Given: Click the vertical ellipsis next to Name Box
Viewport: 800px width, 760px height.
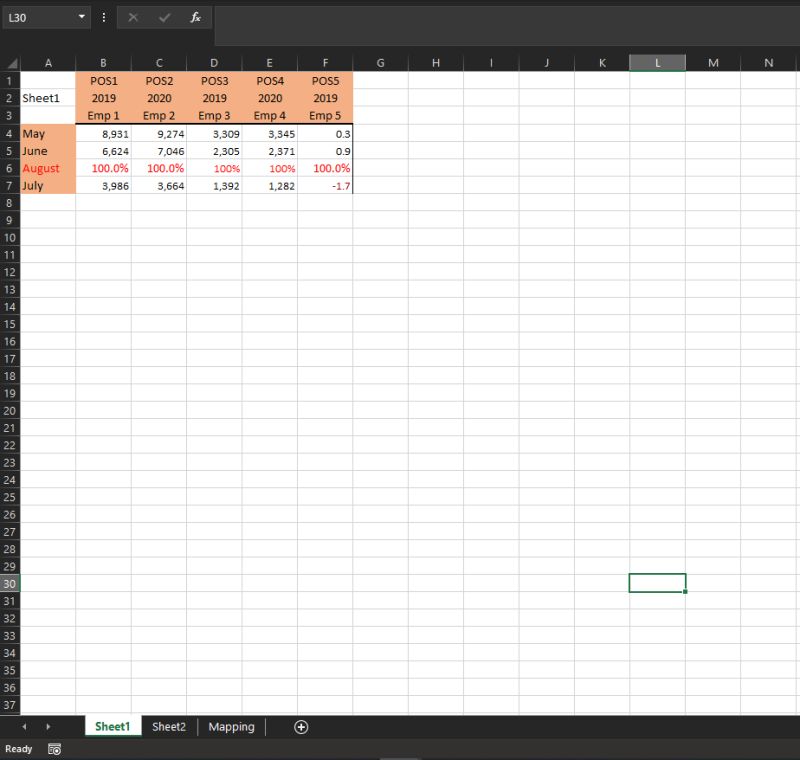Looking at the screenshot, I should pyautogui.click(x=103, y=17).
